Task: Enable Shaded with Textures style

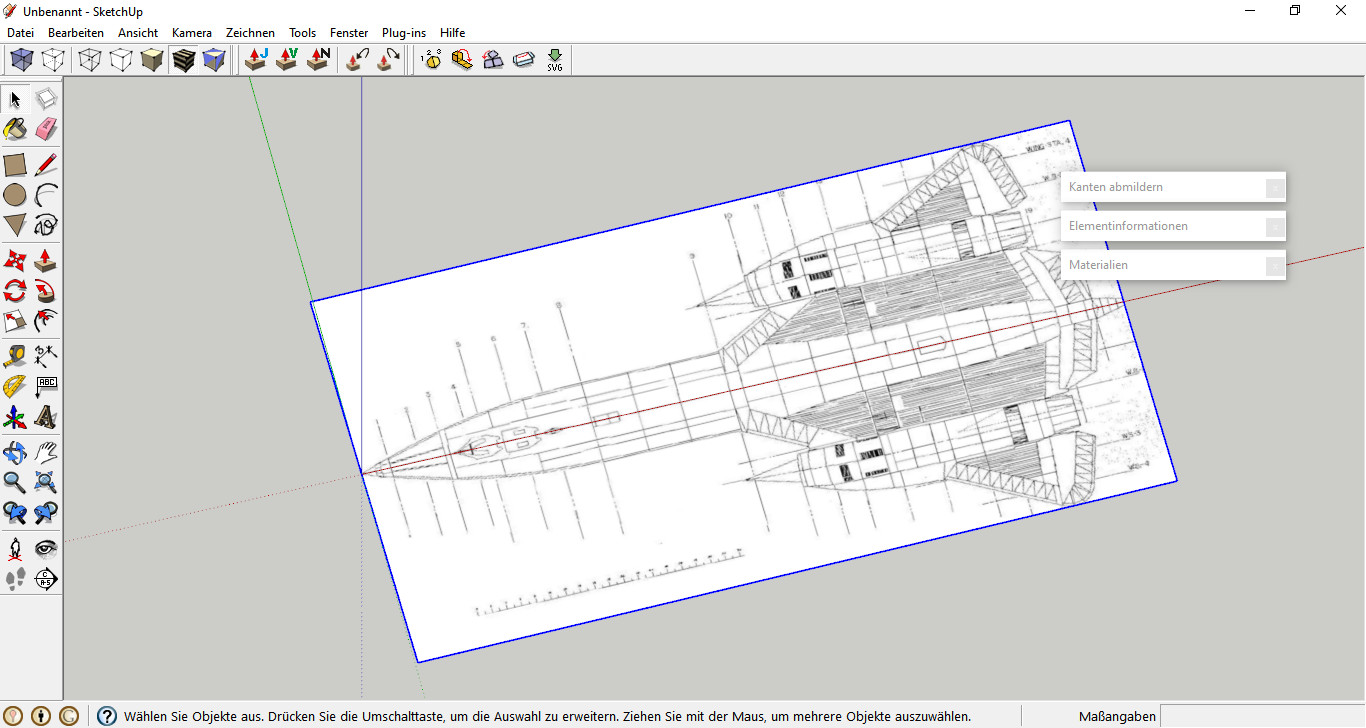Action: coord(183,60)
